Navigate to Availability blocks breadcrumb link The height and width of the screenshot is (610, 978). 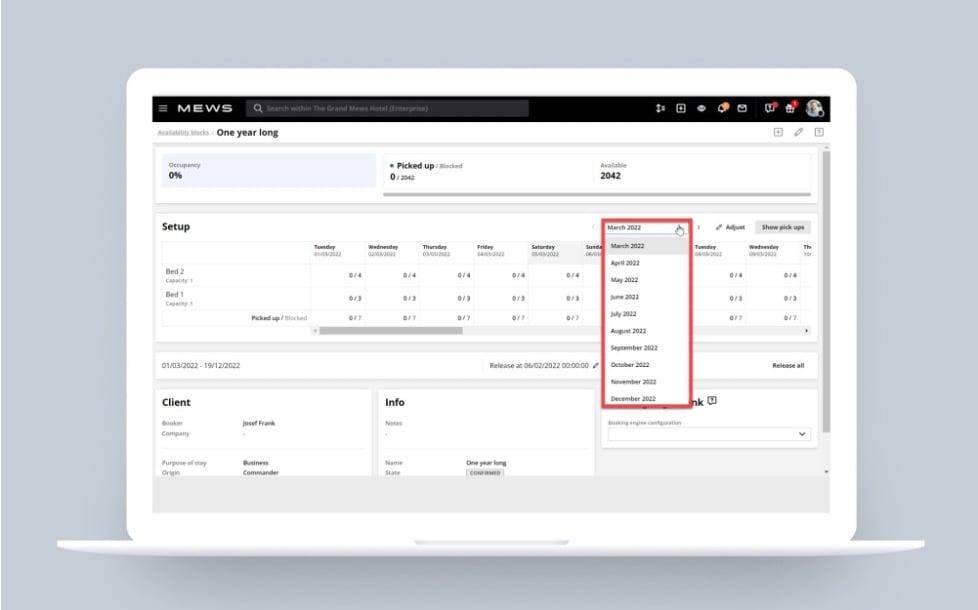pyautogui.click(x=183, y=133)
